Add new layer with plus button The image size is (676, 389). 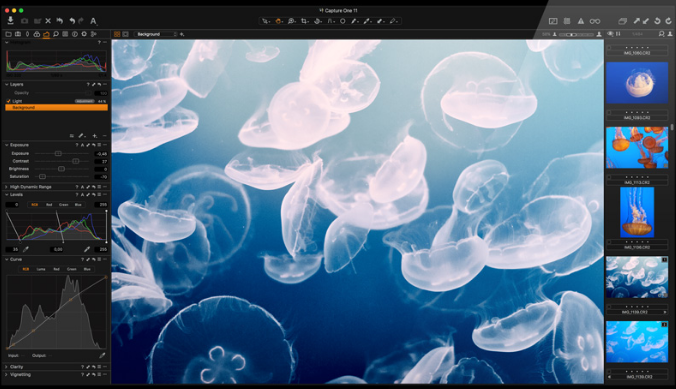tap(94, 135)
